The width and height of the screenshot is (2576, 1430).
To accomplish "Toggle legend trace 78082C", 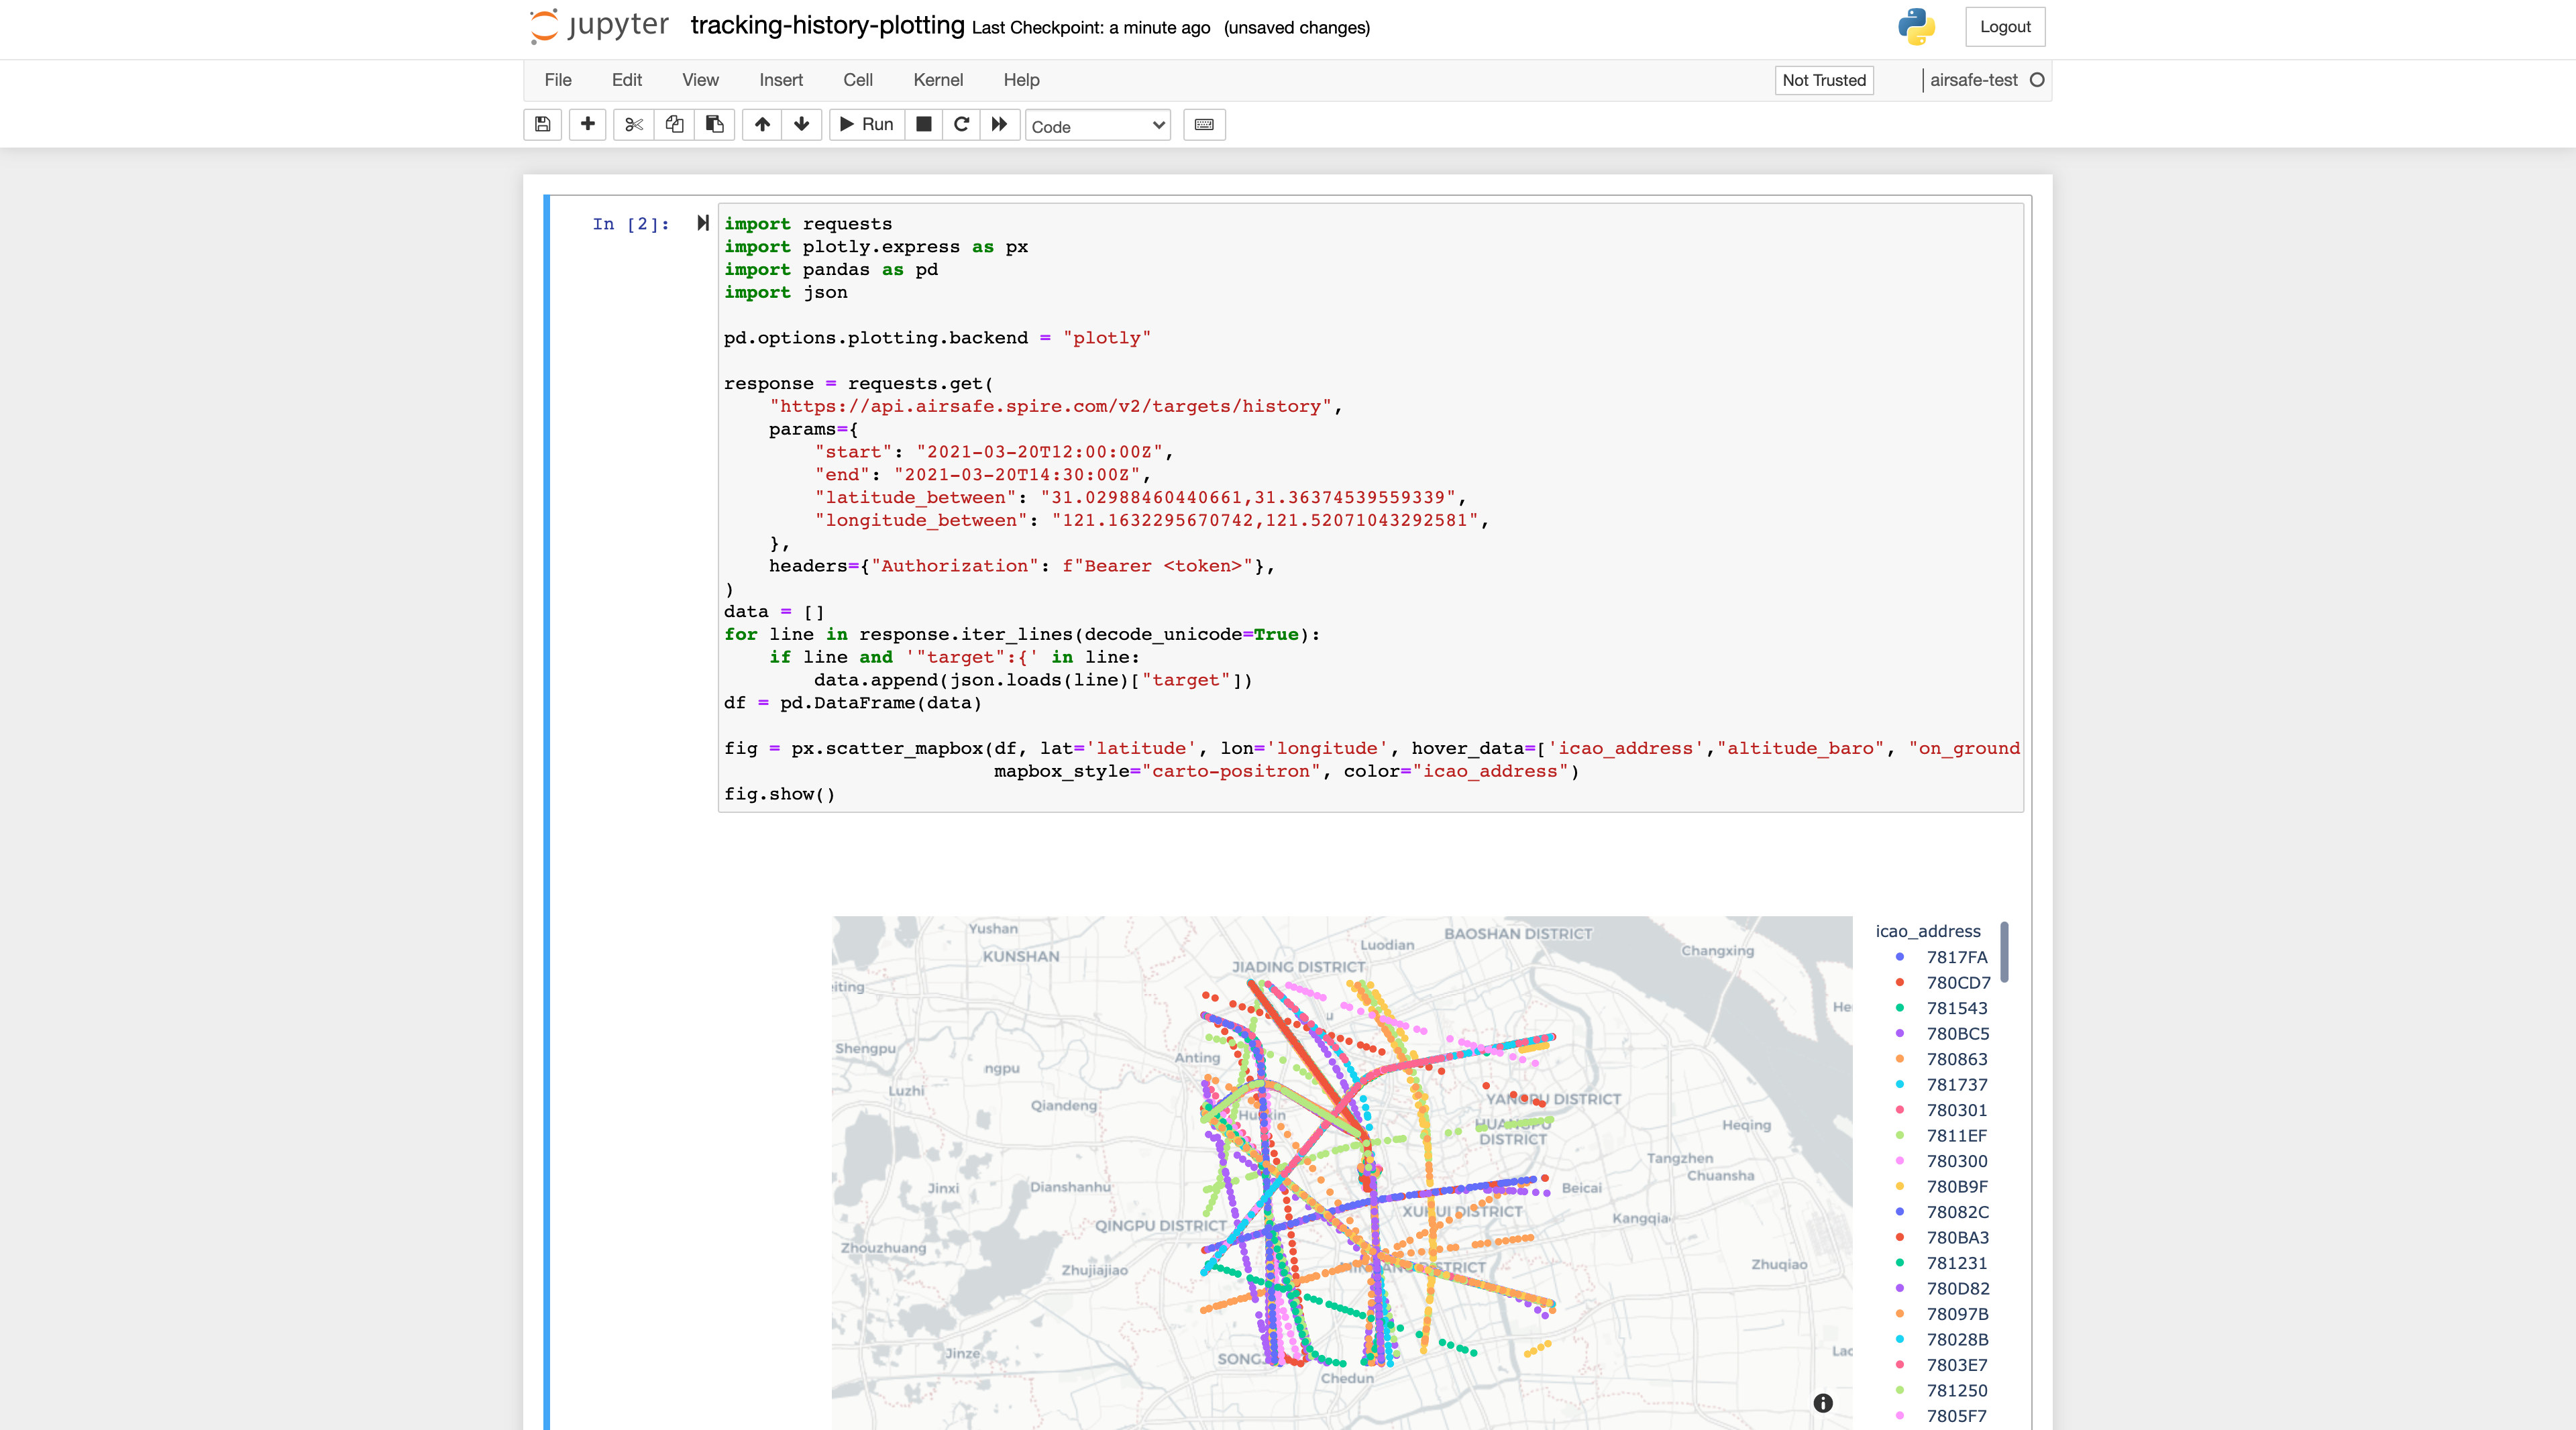I will (1943, 1212).
